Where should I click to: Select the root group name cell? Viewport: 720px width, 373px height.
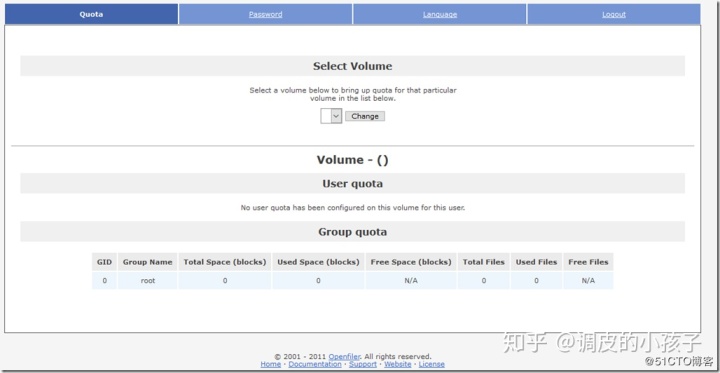(x=148, y=281)
